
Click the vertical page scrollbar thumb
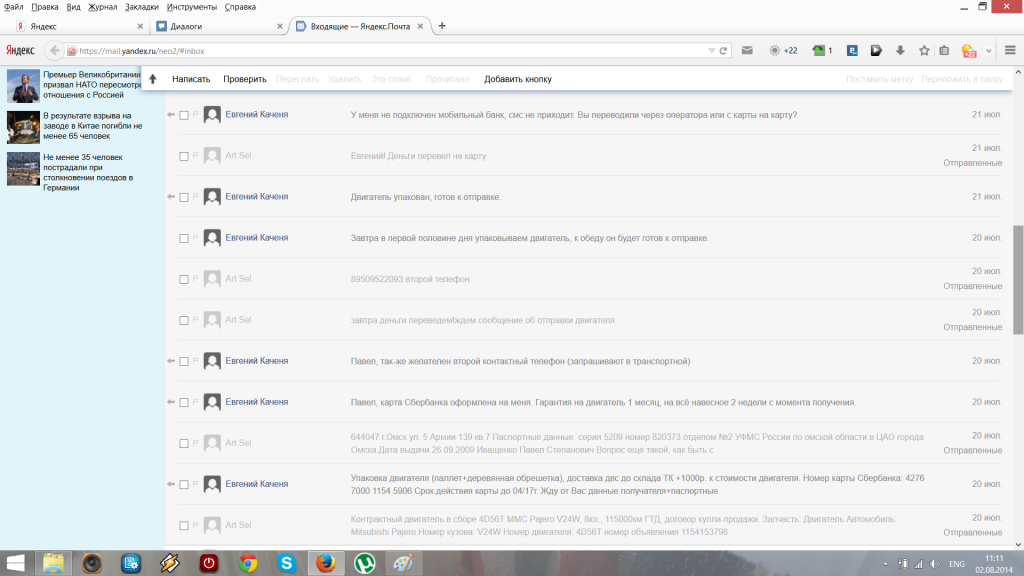(x=1018, y=280)
